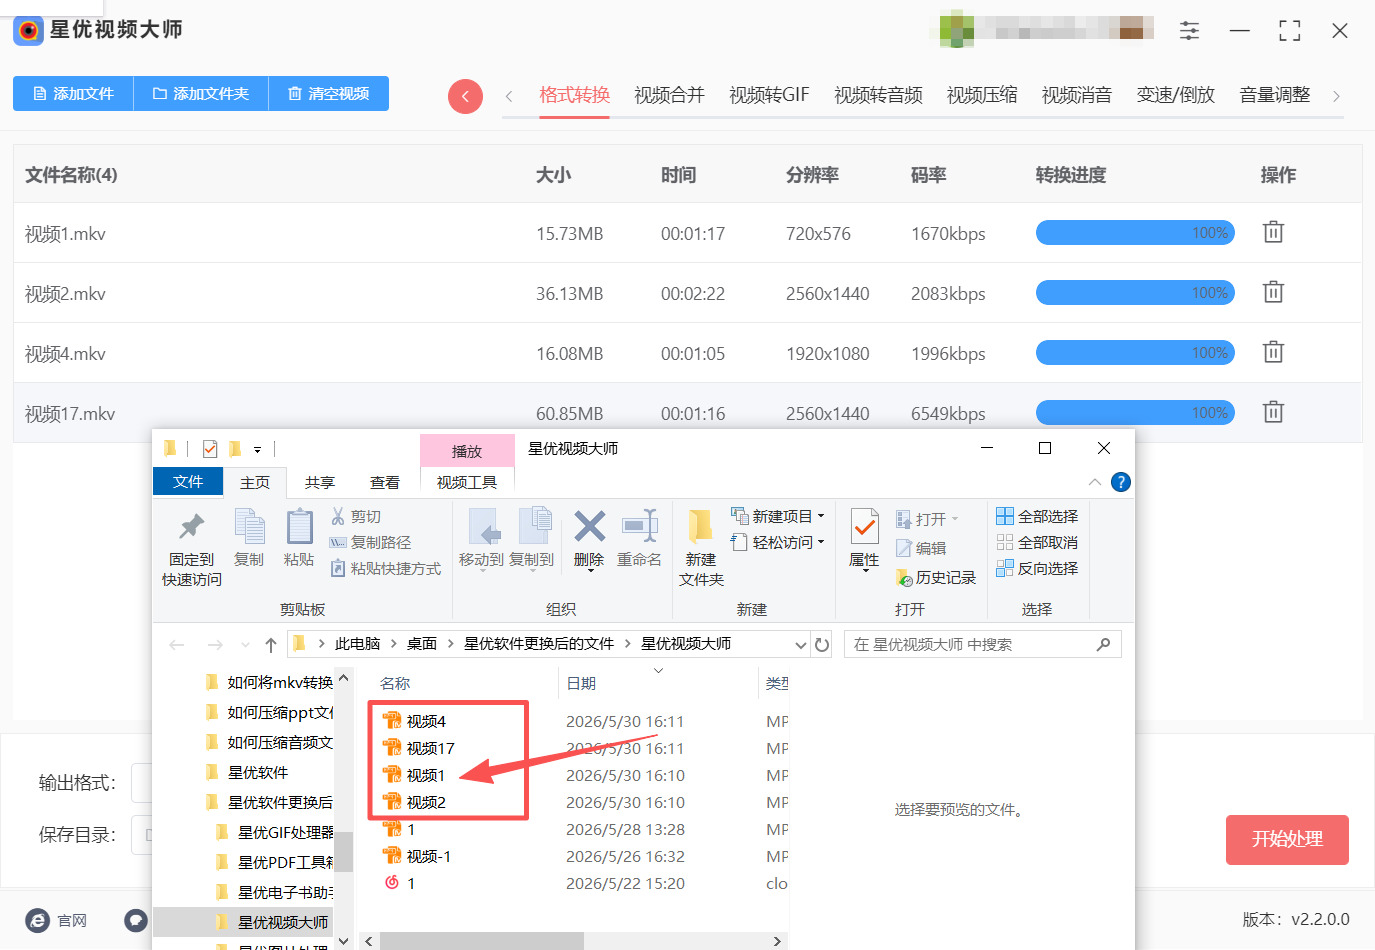Click the 复制 icon in Explorer ribbon

(x=249, y=526)
